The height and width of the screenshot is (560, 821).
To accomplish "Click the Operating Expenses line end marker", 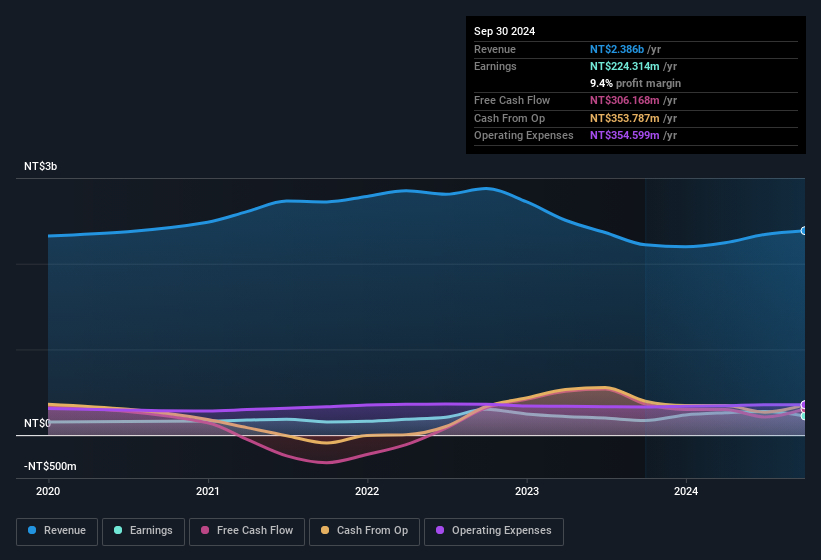I will [x=804, y=405].
